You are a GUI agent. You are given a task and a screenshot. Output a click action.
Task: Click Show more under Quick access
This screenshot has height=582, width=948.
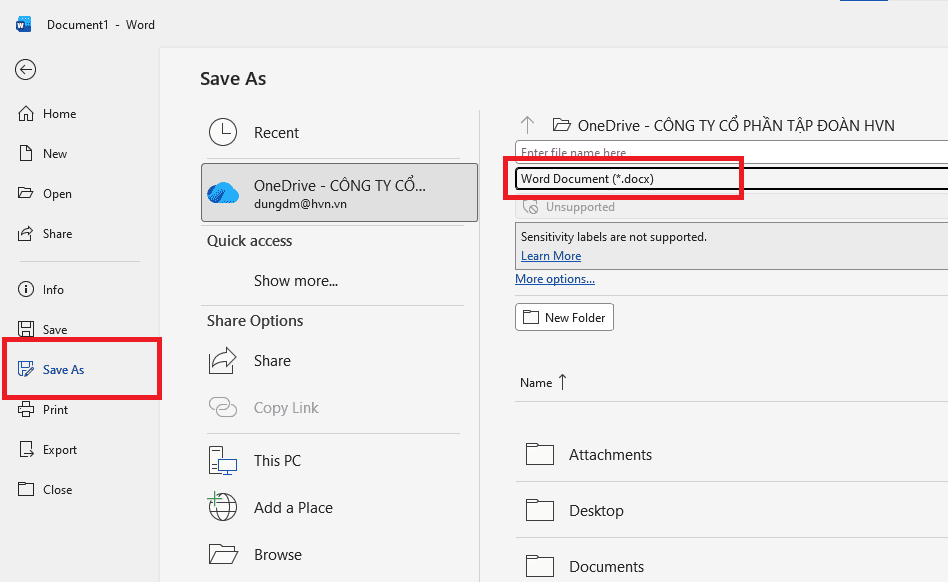pyautogui.click(x=296, y=280)
